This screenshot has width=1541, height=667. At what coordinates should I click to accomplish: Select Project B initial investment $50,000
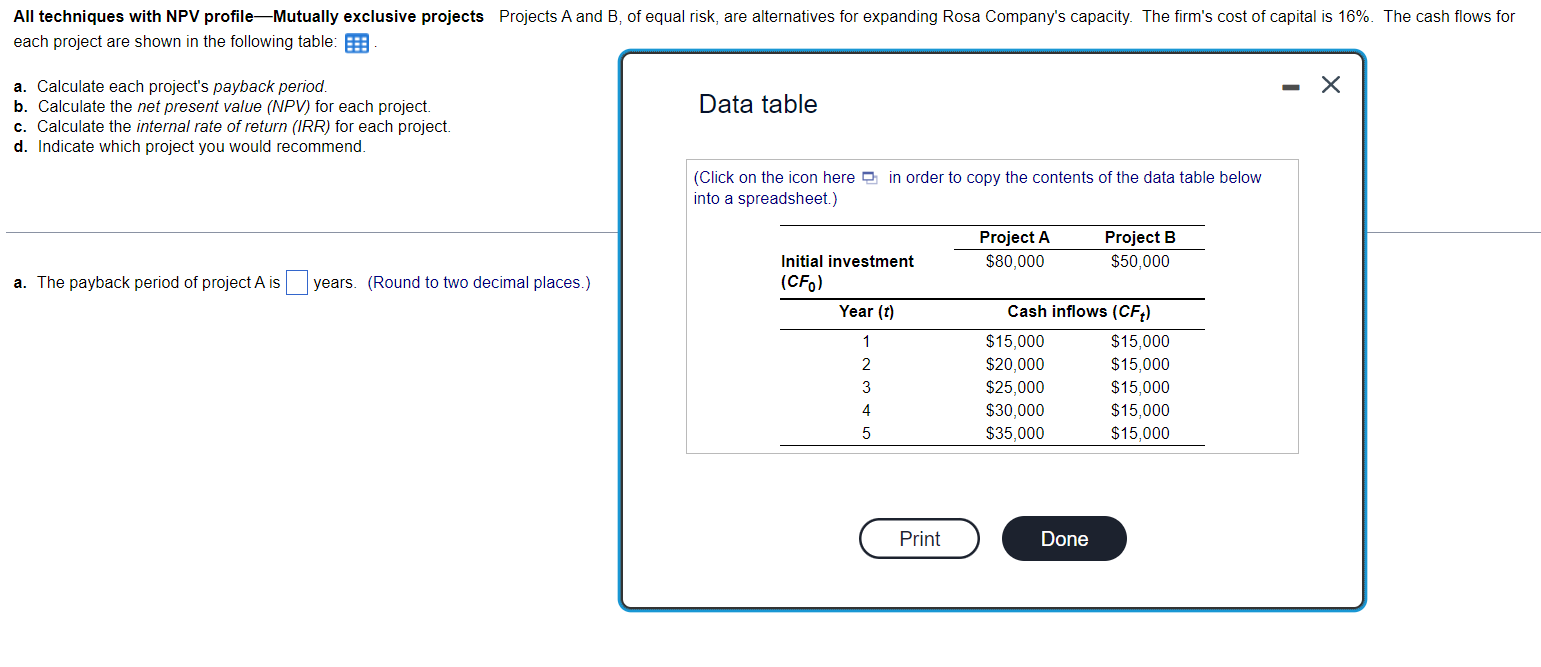1140,261
